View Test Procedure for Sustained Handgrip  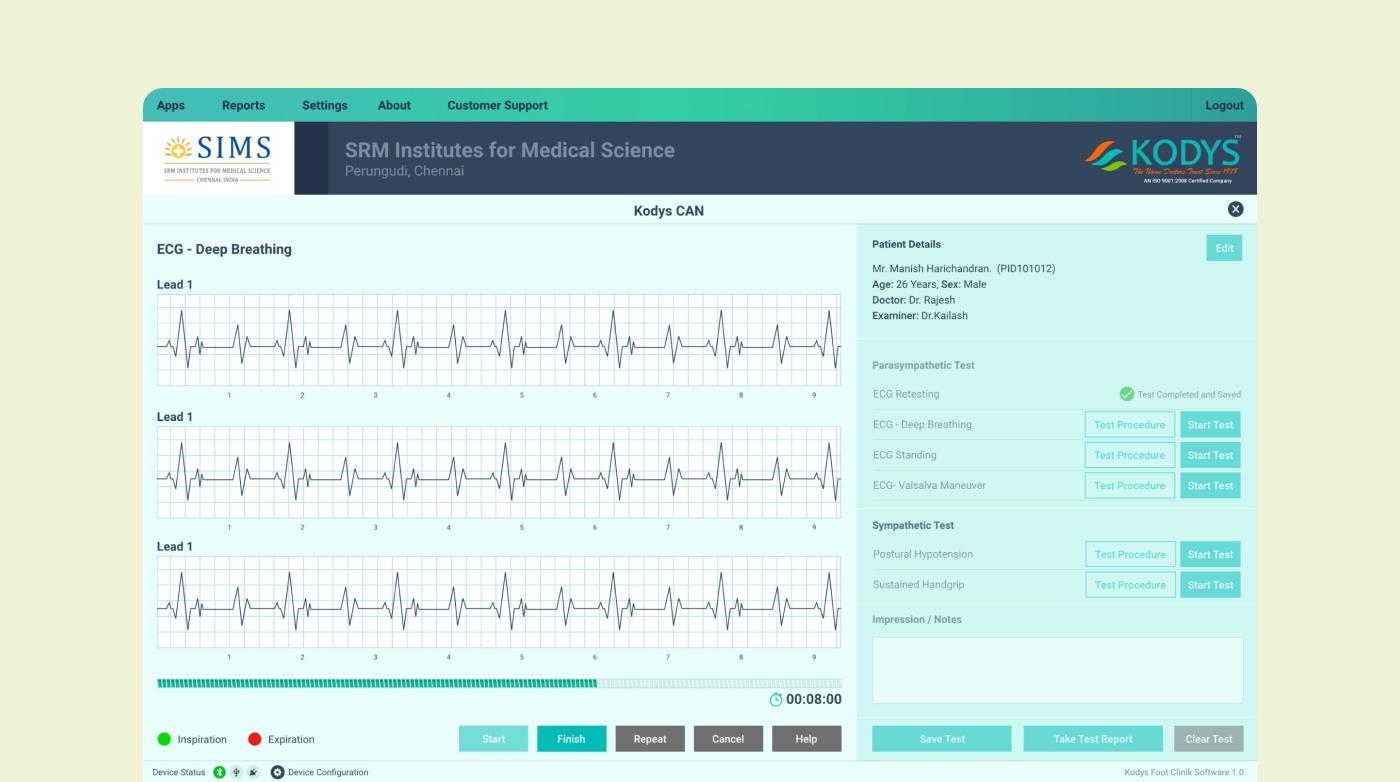(x=1130, y=585)
